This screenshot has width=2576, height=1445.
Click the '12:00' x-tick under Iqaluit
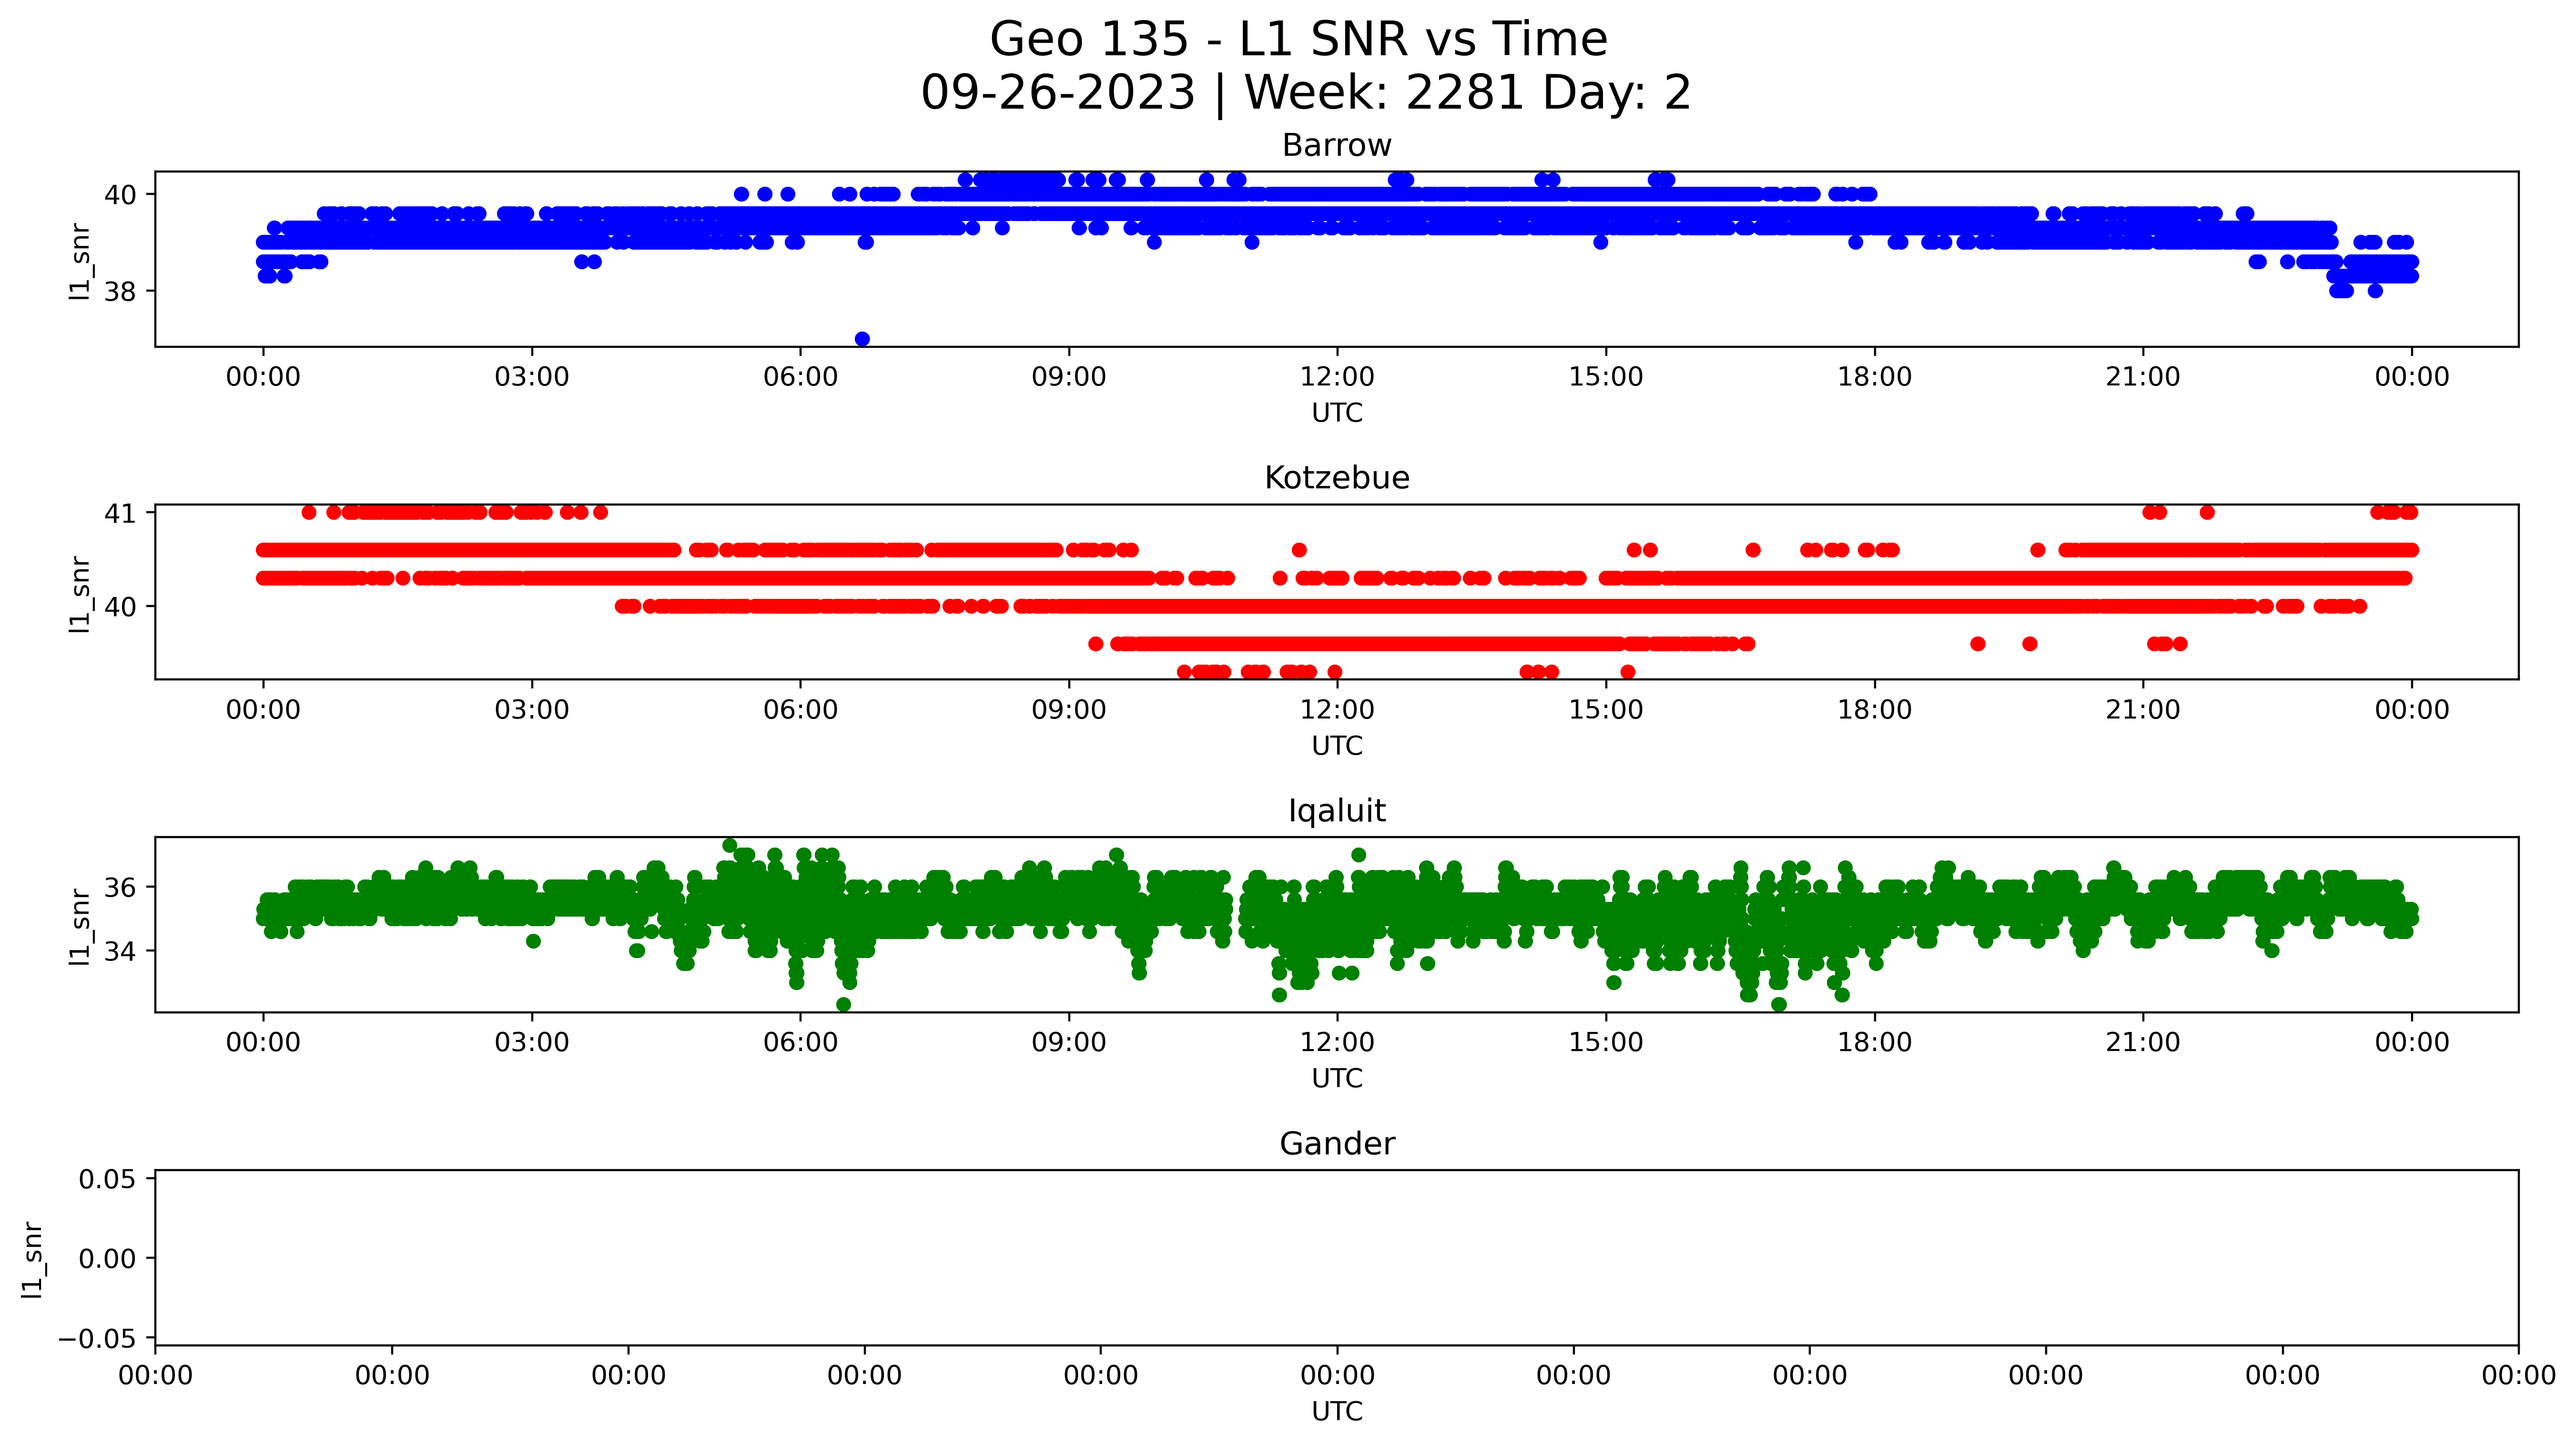pyautogui.click(x=1337, y=1043)
